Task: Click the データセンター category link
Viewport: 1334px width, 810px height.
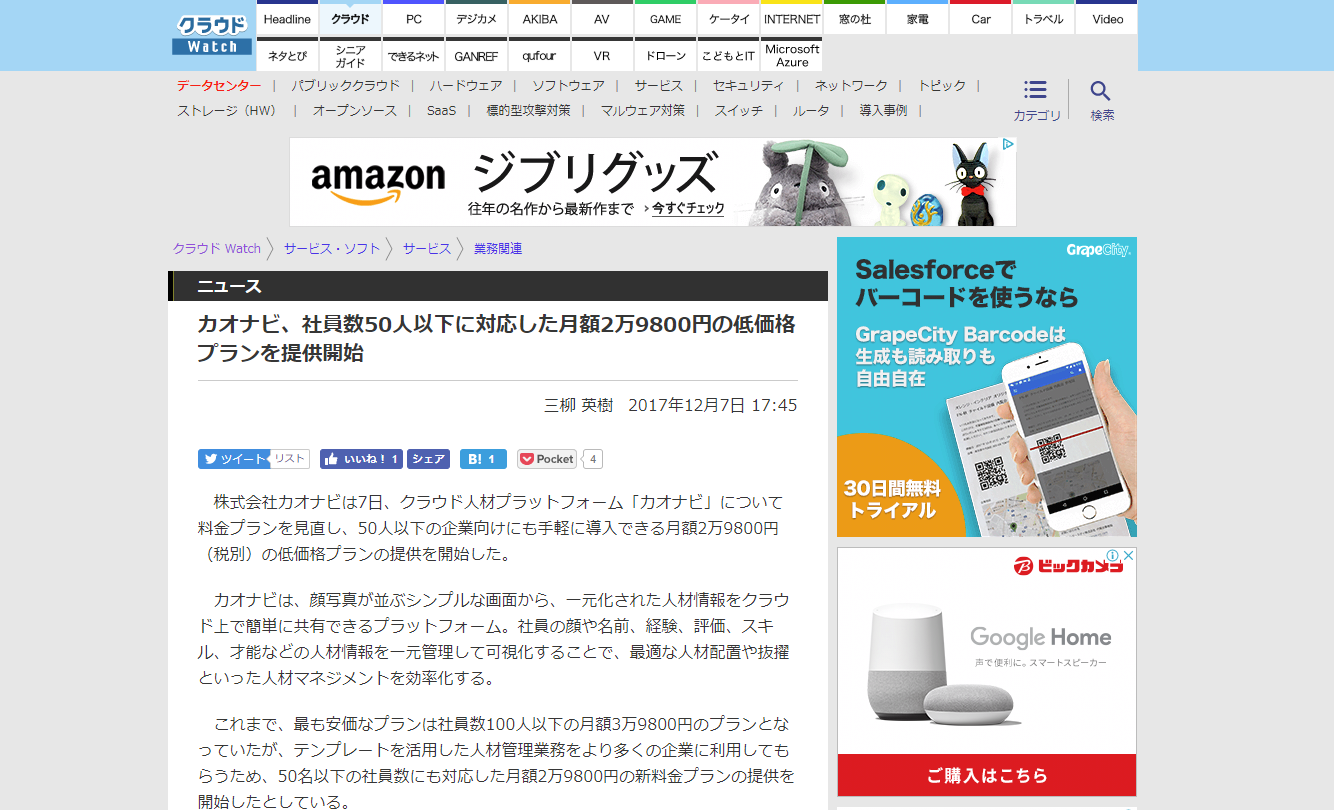Action: [219, 86]
